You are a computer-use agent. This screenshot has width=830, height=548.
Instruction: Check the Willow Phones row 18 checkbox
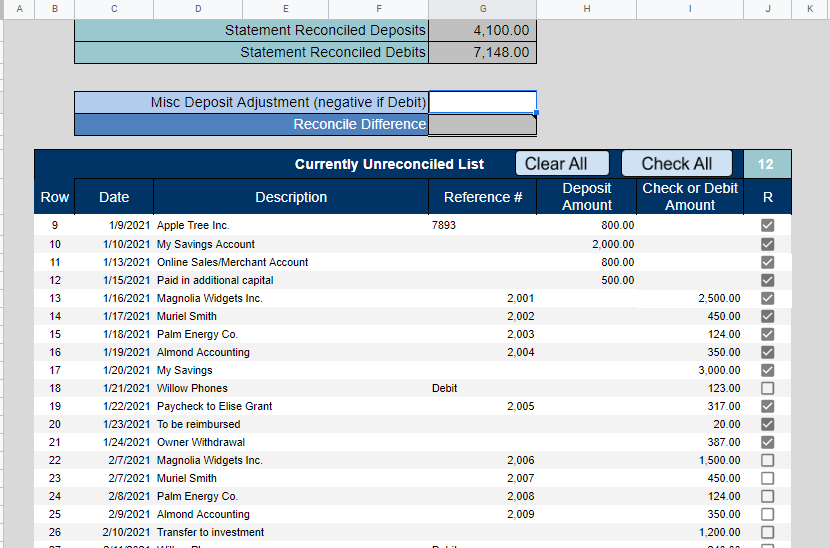[767, 388]
